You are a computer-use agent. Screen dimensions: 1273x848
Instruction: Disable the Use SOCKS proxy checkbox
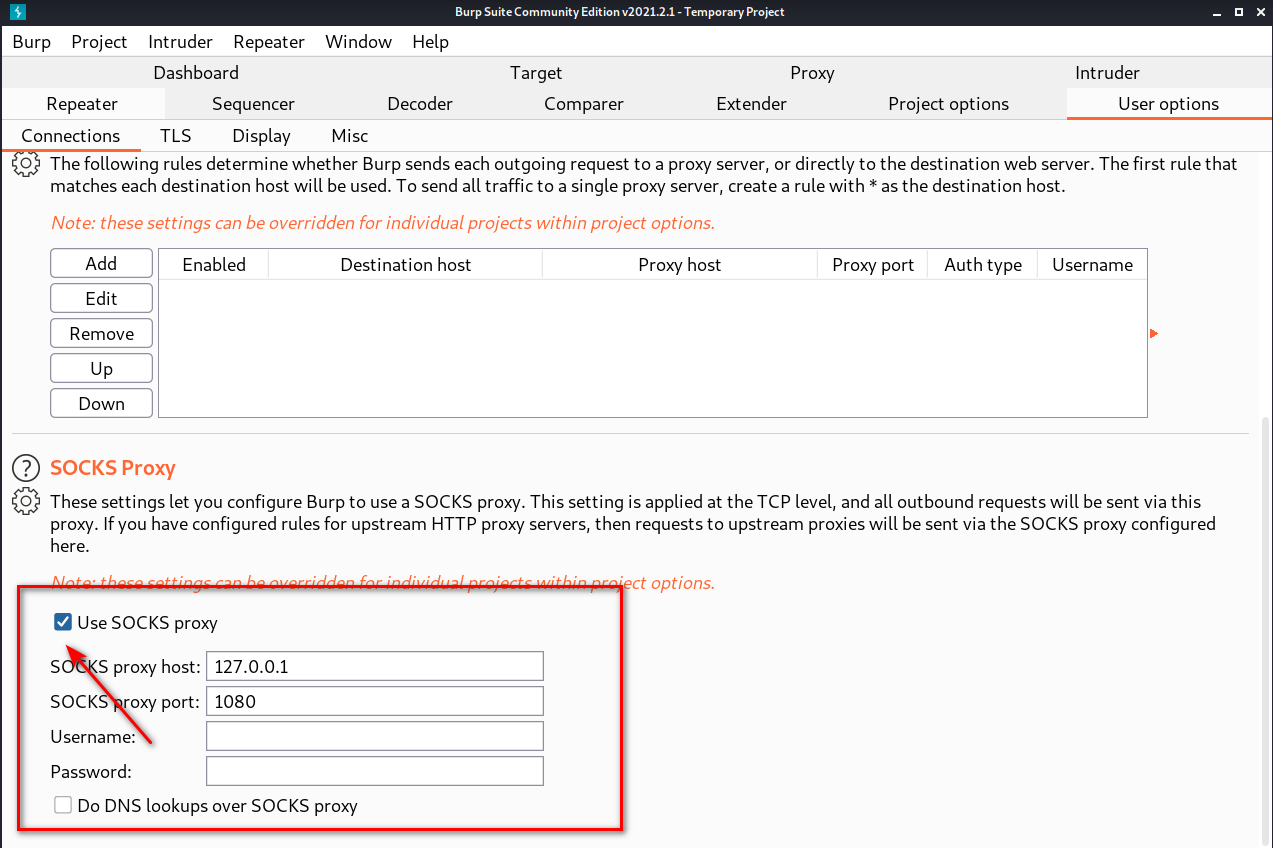(64, 623)
